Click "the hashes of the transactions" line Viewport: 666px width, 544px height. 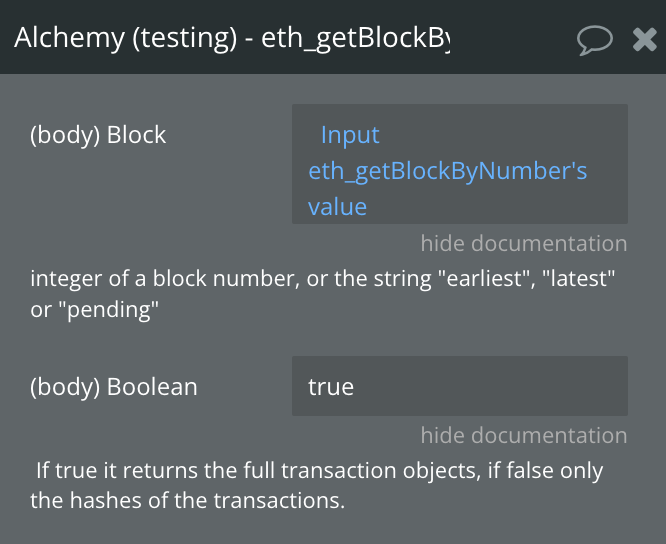(187, 500)
